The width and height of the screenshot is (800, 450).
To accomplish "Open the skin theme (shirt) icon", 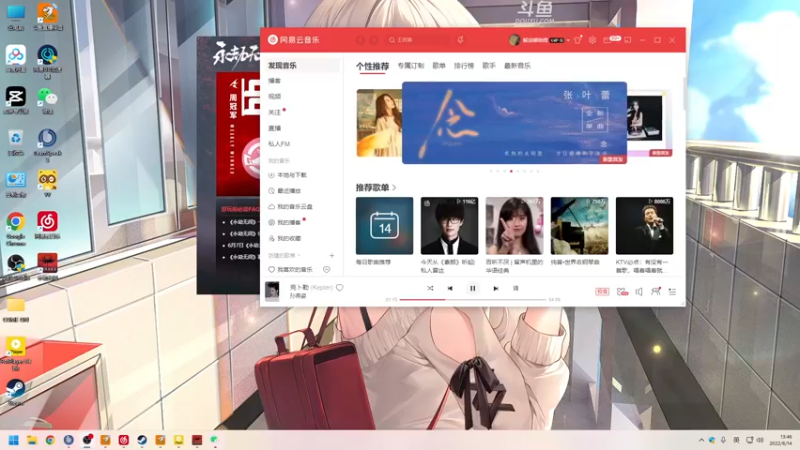I will 578,40.
